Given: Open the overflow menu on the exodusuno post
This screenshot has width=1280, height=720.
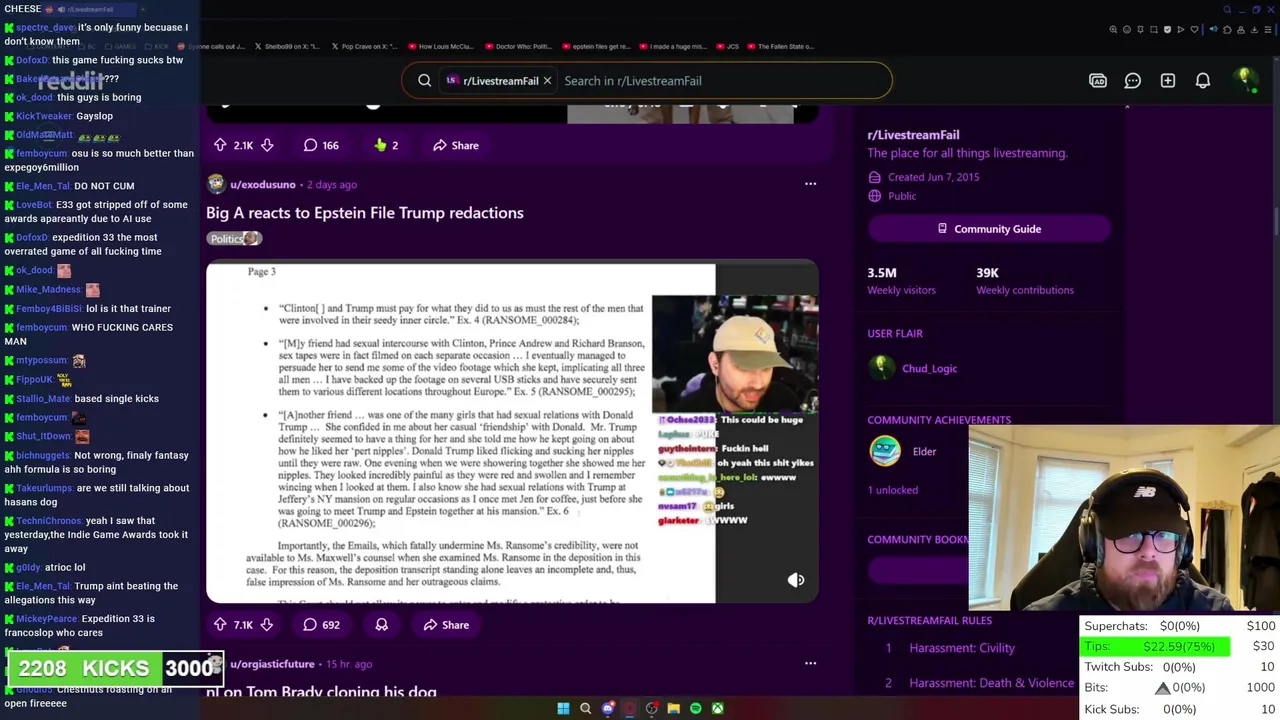Looking at the screenshot, I should coord(811,184).
